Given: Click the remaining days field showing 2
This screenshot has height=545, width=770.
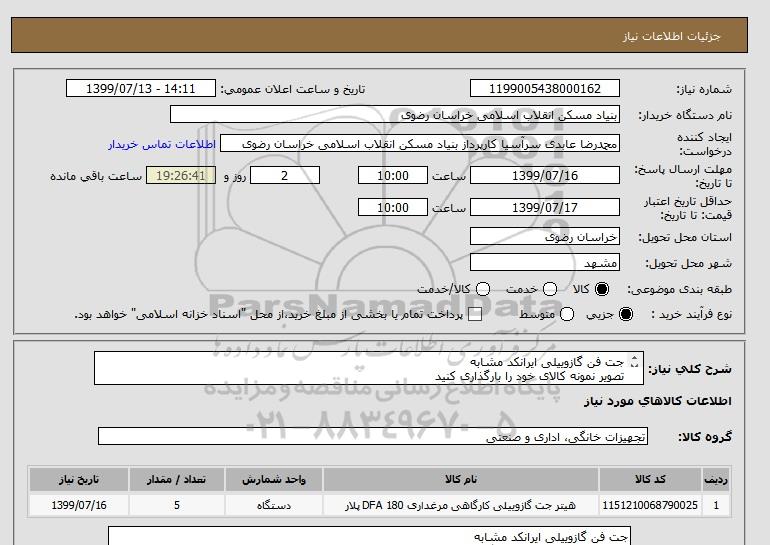Looking at the screenshot, I should click(x=285, y=175).
